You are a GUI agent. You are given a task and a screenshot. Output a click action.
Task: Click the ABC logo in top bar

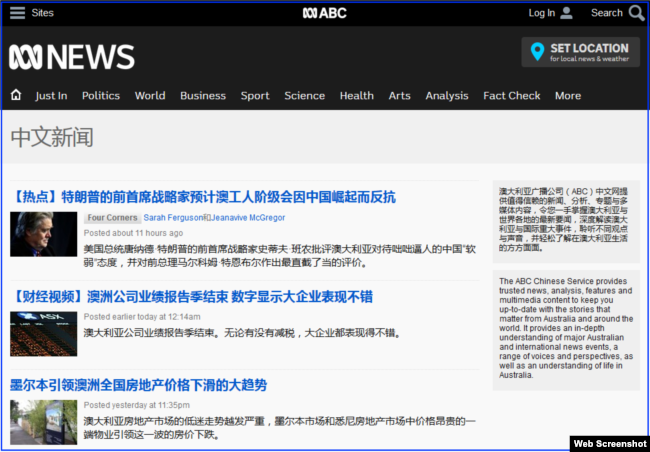(325, 13)
